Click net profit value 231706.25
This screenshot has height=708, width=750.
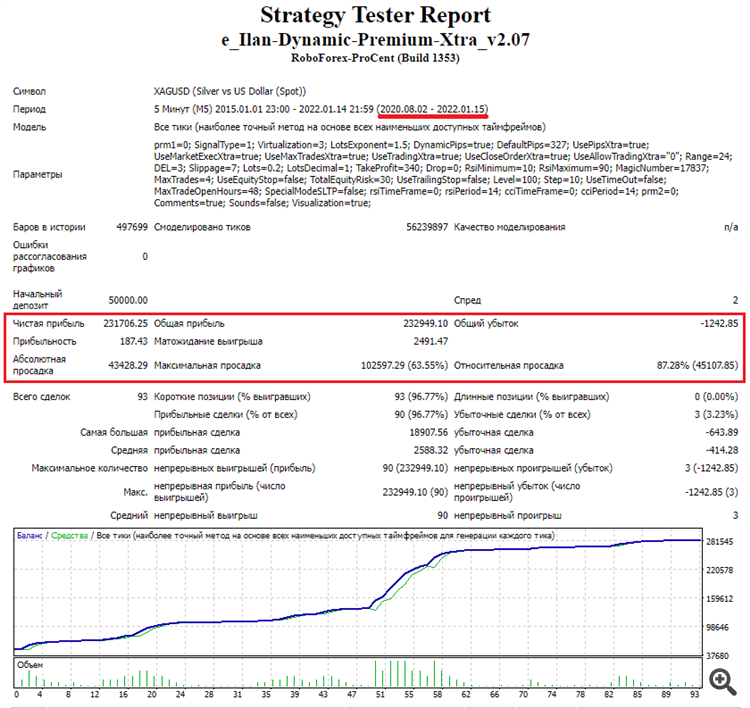tap(125, 323)
